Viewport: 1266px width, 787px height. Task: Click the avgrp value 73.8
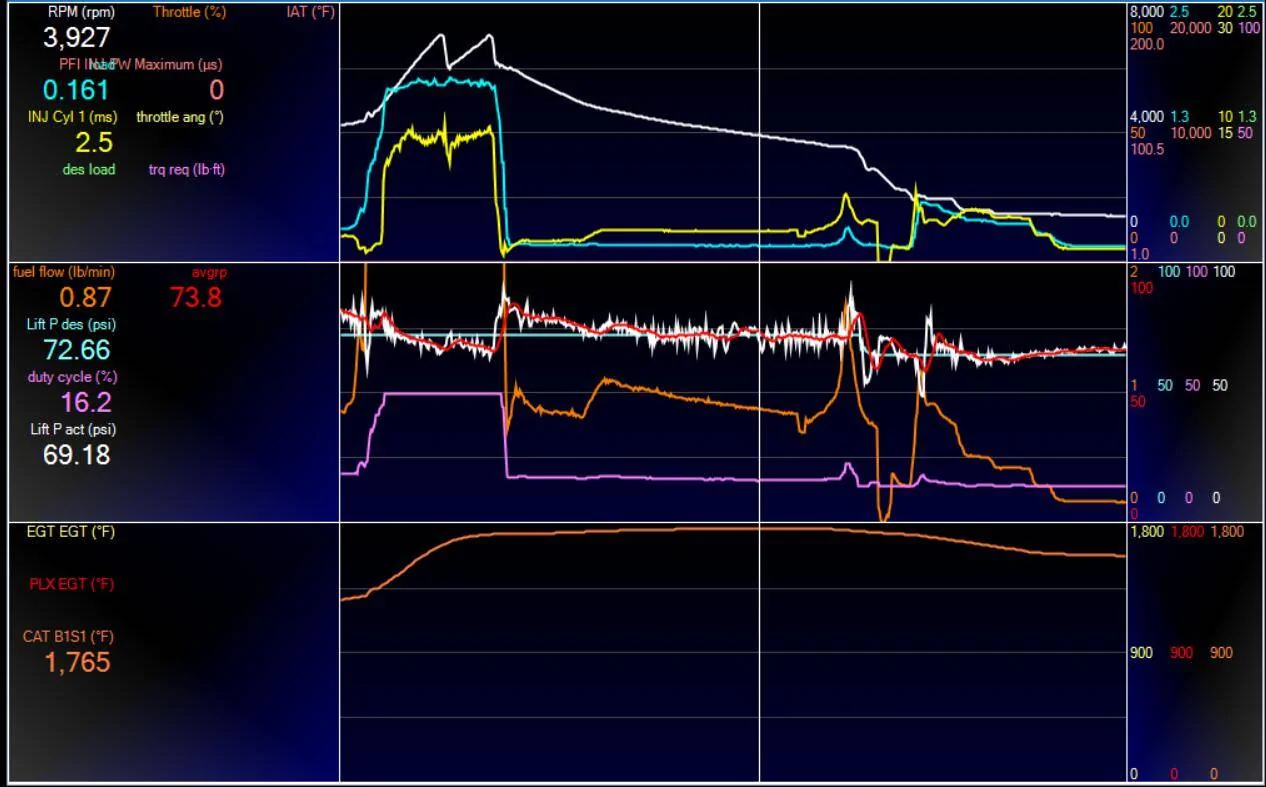tap(196, 297)
